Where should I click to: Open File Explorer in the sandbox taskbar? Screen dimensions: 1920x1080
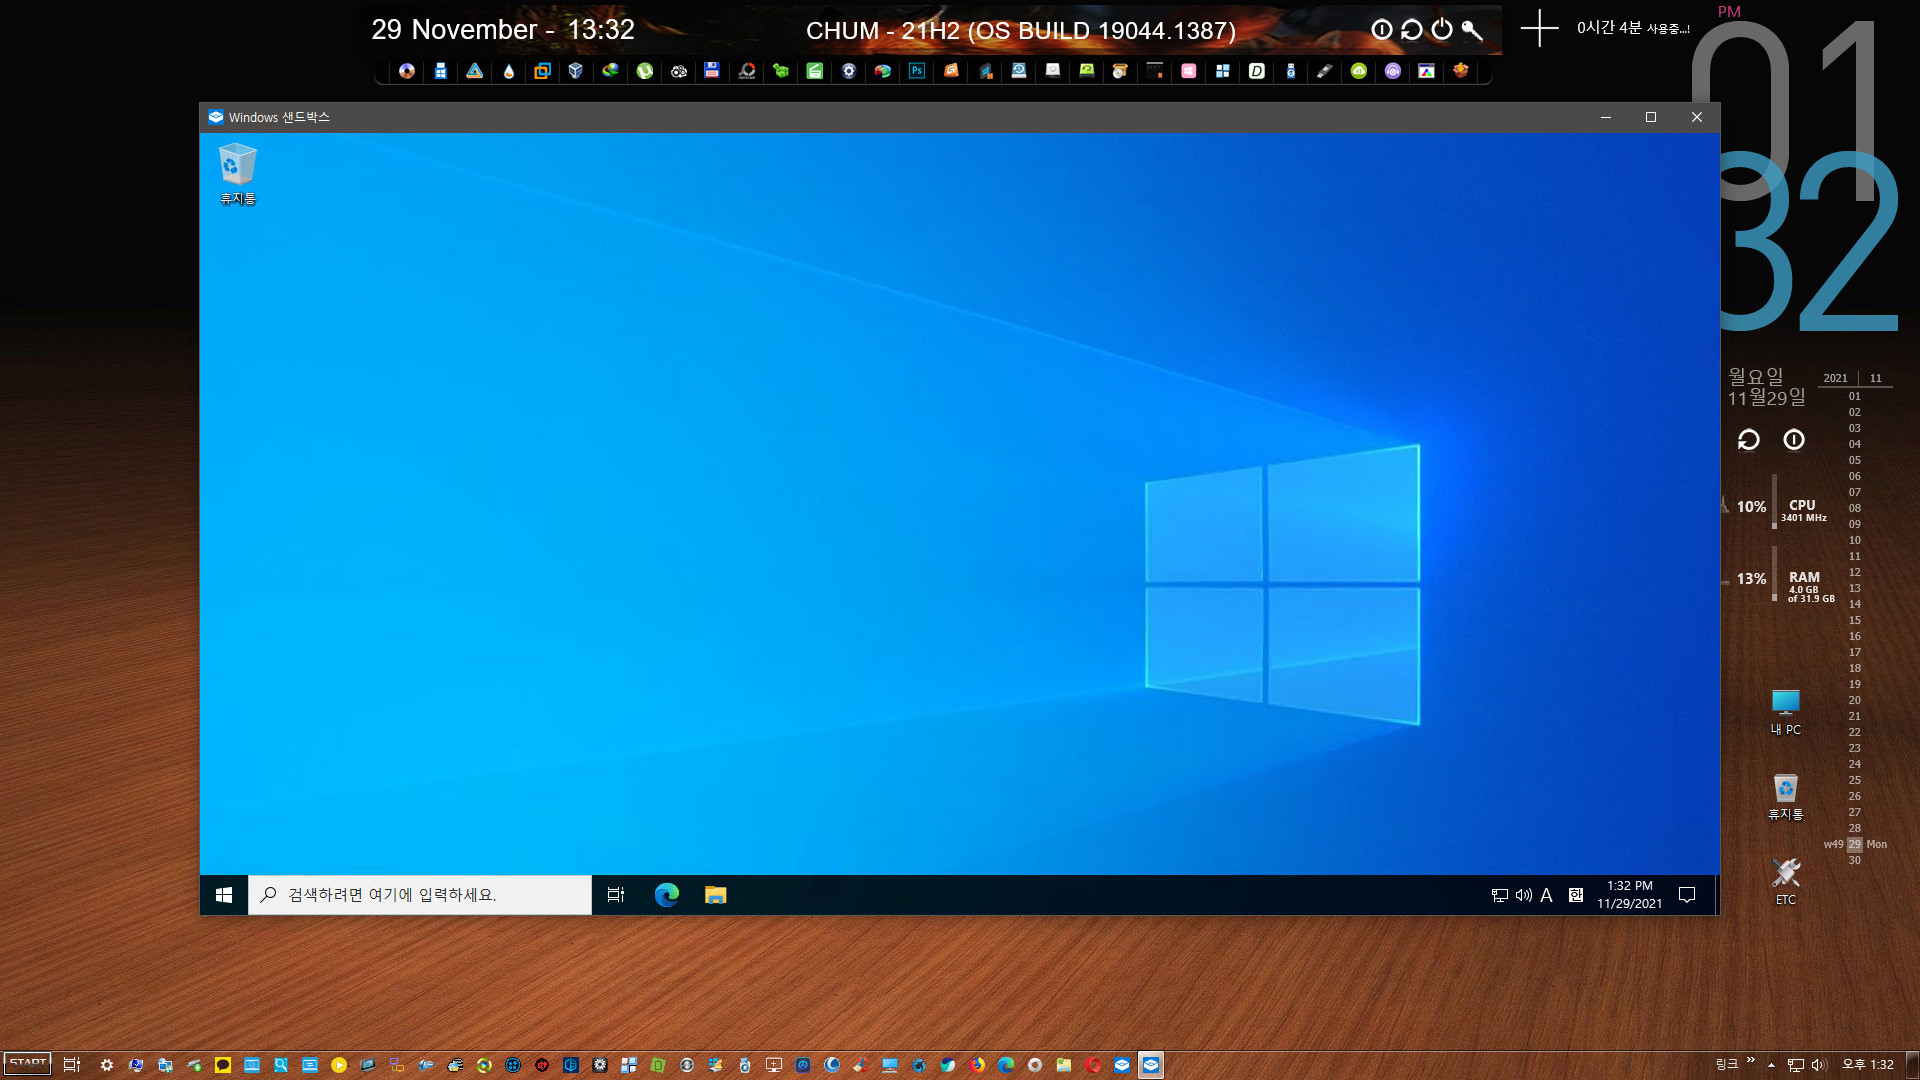(x=715, y=895)
